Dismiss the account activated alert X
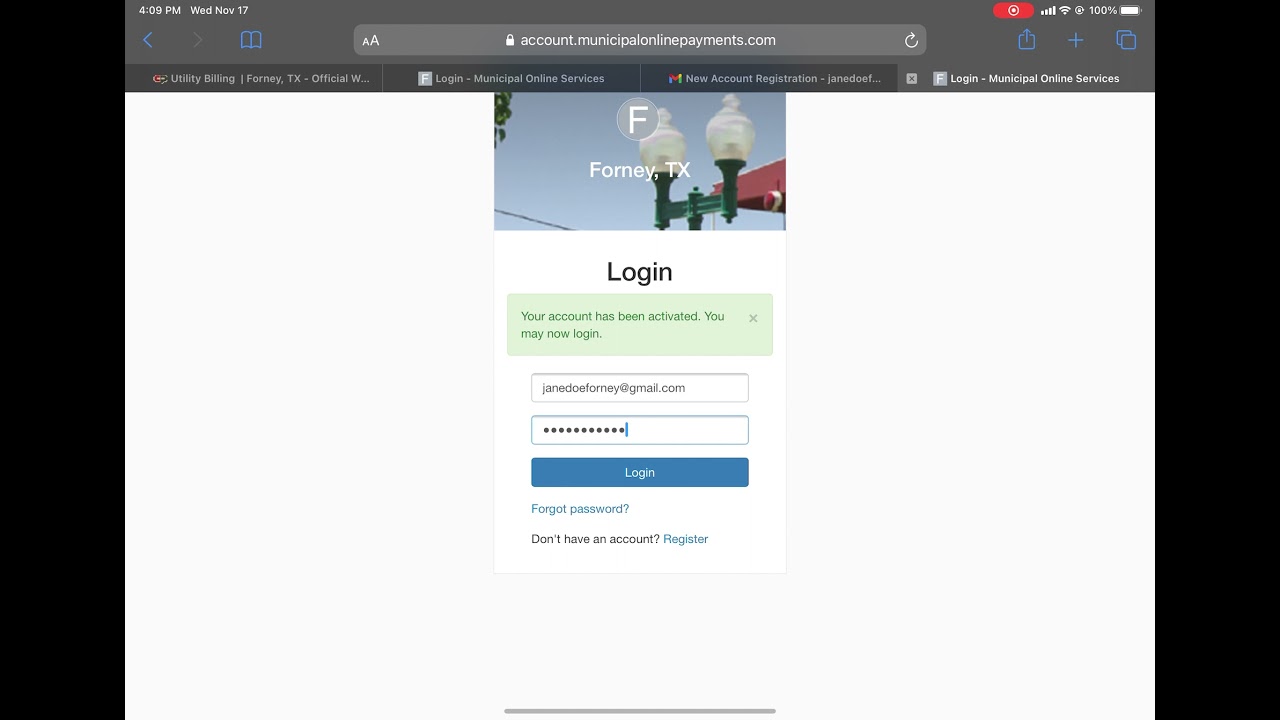 [x=753, y=318]
